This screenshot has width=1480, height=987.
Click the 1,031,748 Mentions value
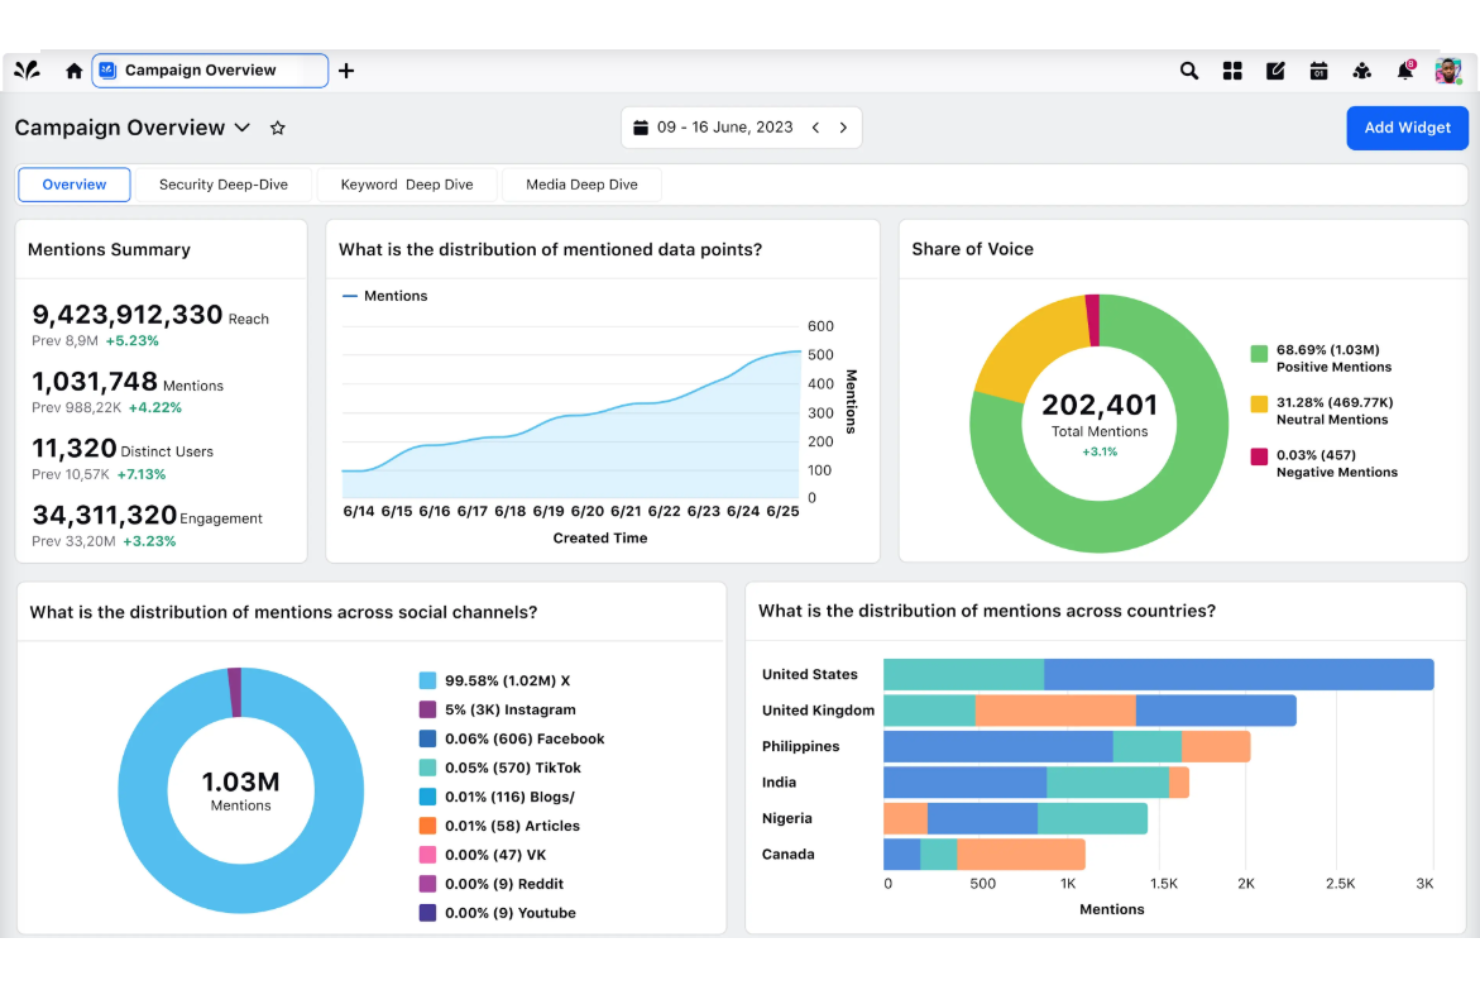pyautogui.click(x=95, y=382)
